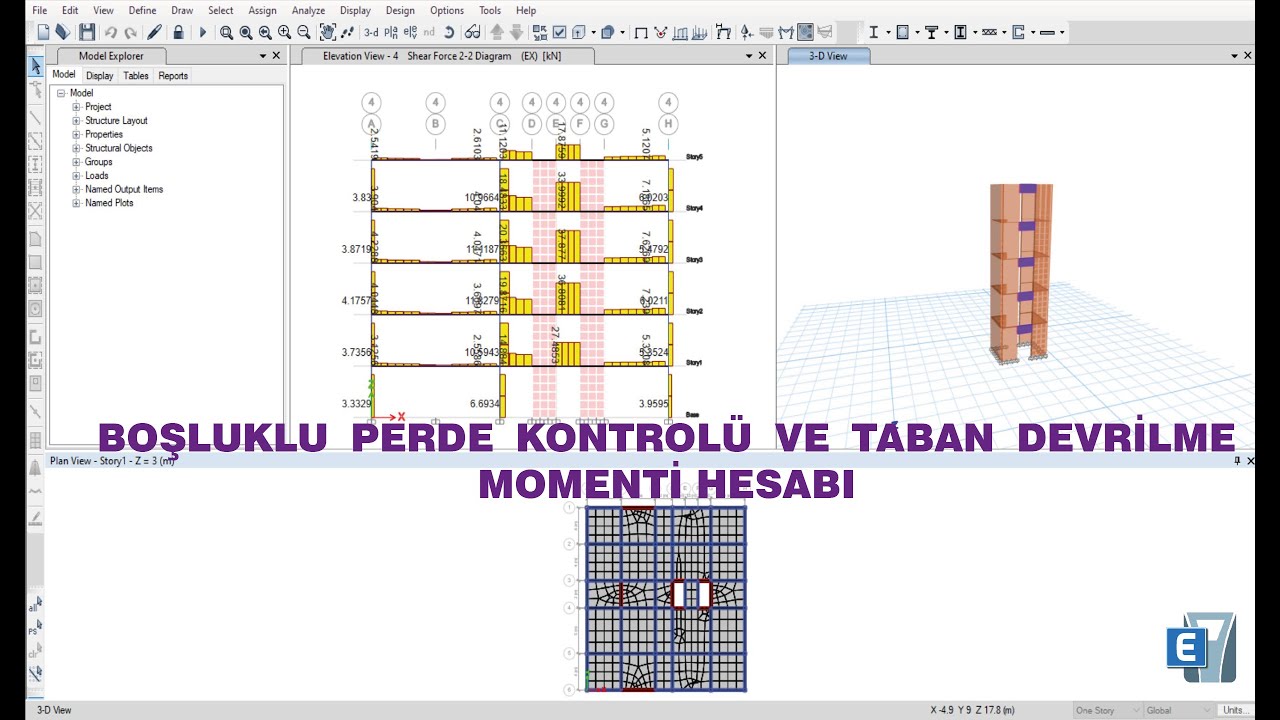
Task: Expand the Structural Objects tree node
Action: point(76,148)
